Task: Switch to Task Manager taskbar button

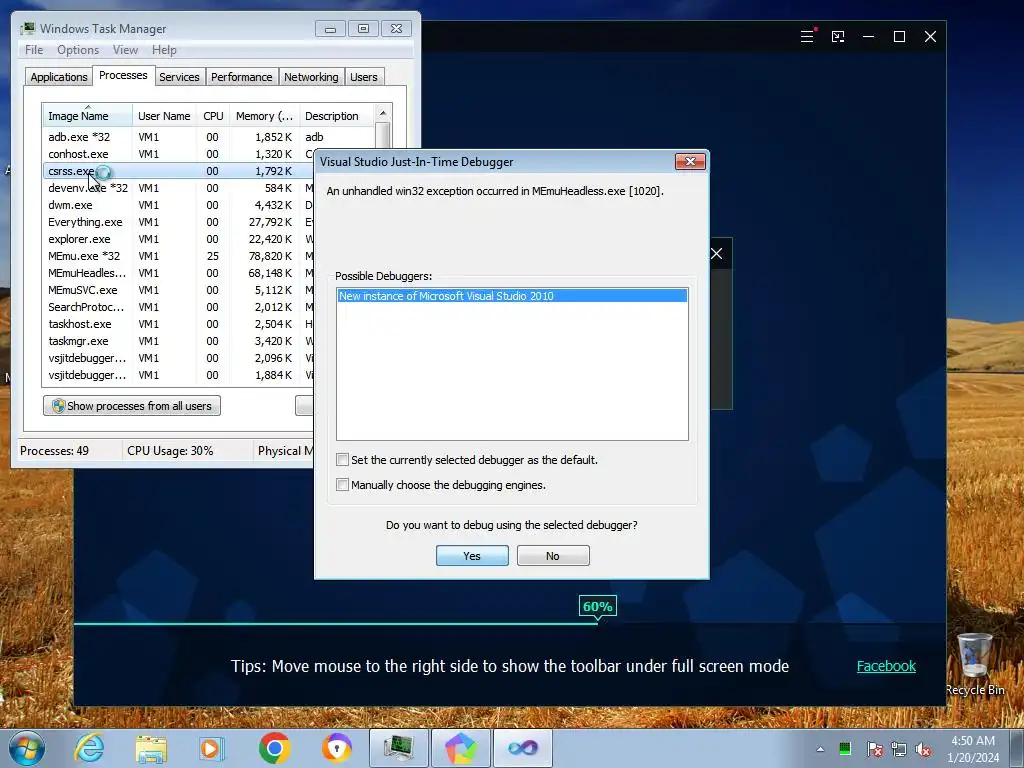Action: (398, 748)
